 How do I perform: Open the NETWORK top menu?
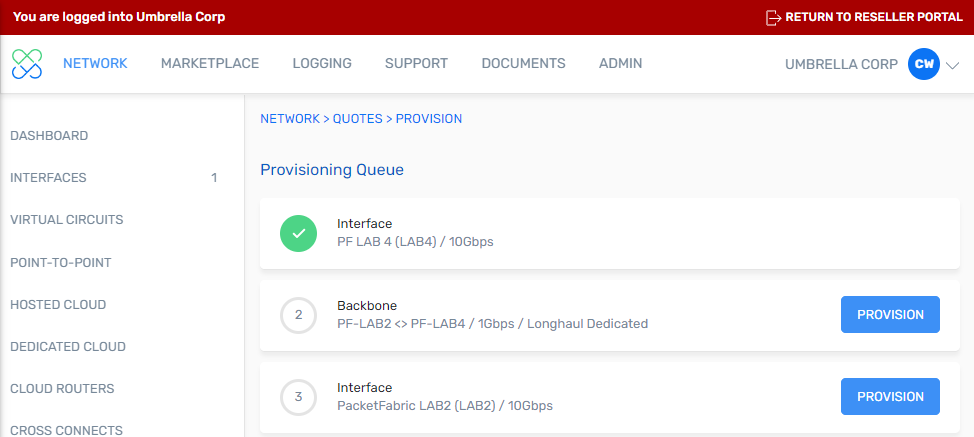[95, 63]
